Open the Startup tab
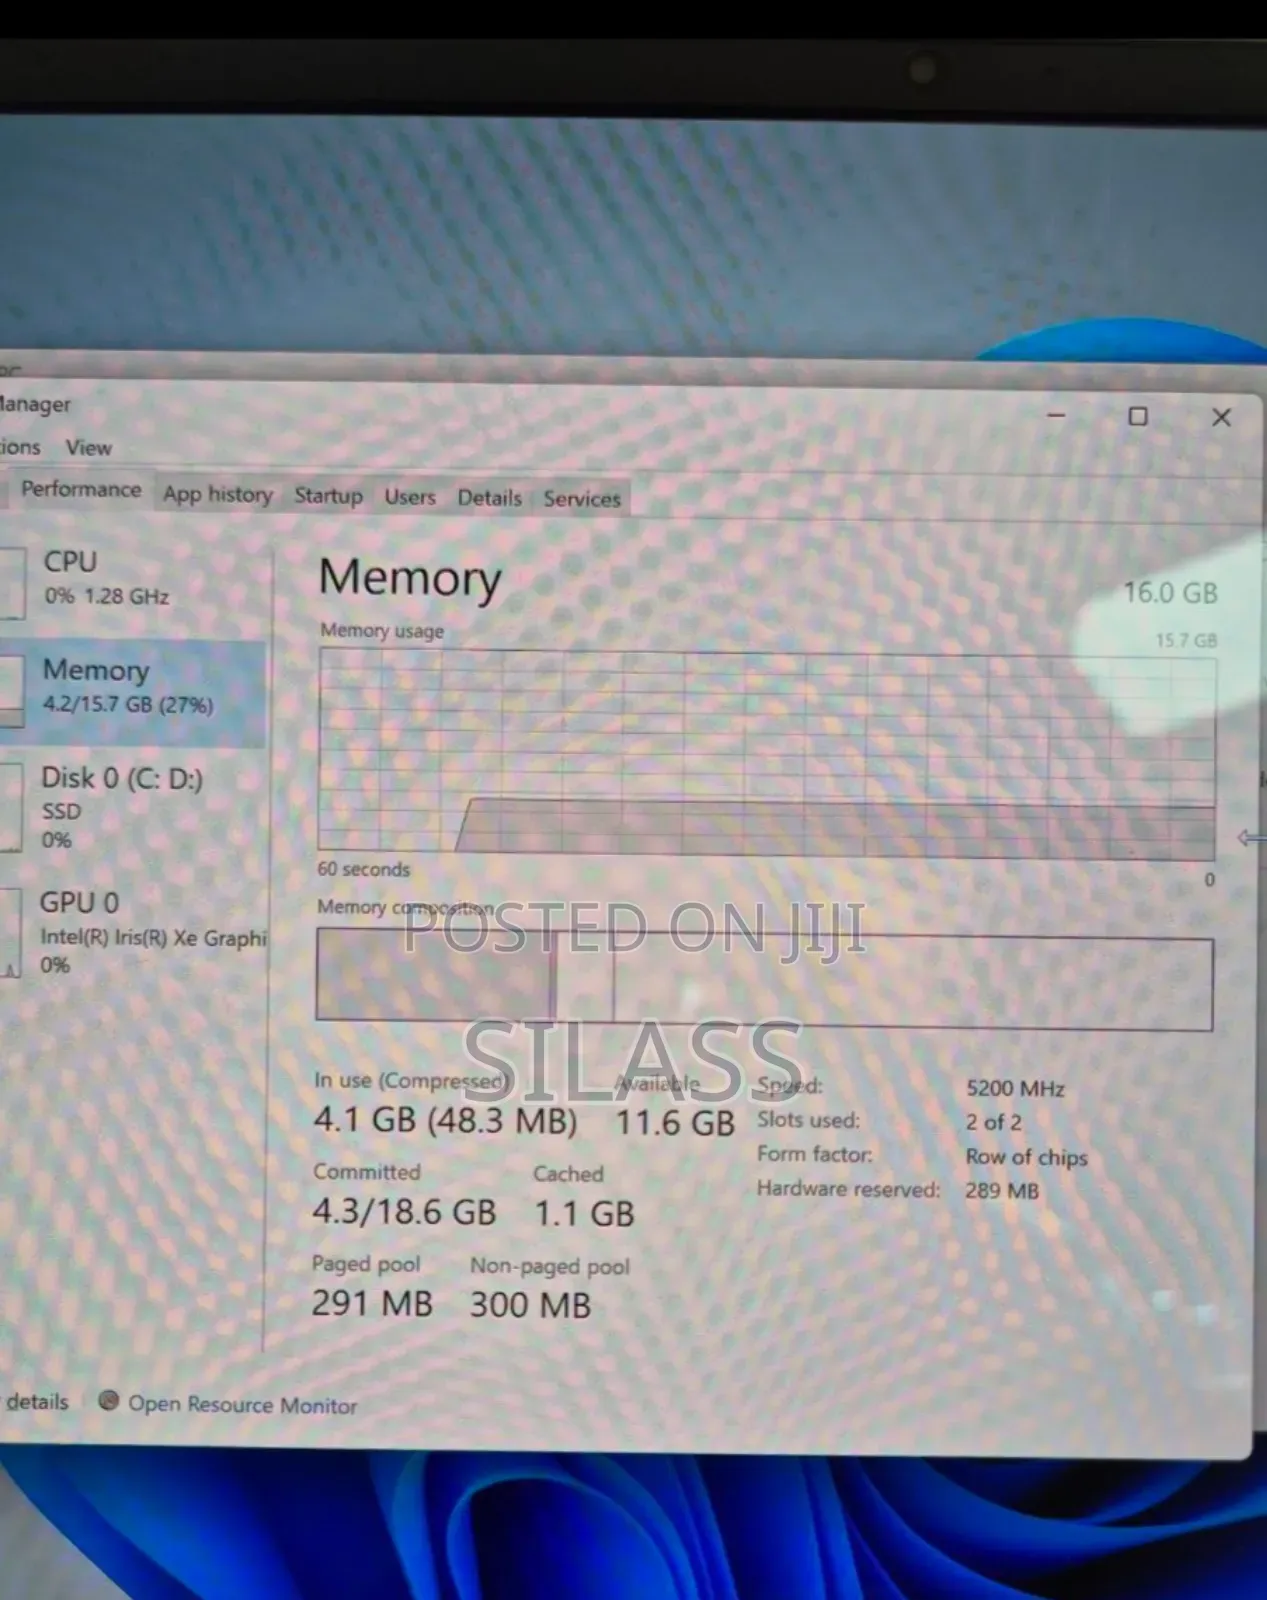The image size is (1267, 1600). (x=328, y=496)
